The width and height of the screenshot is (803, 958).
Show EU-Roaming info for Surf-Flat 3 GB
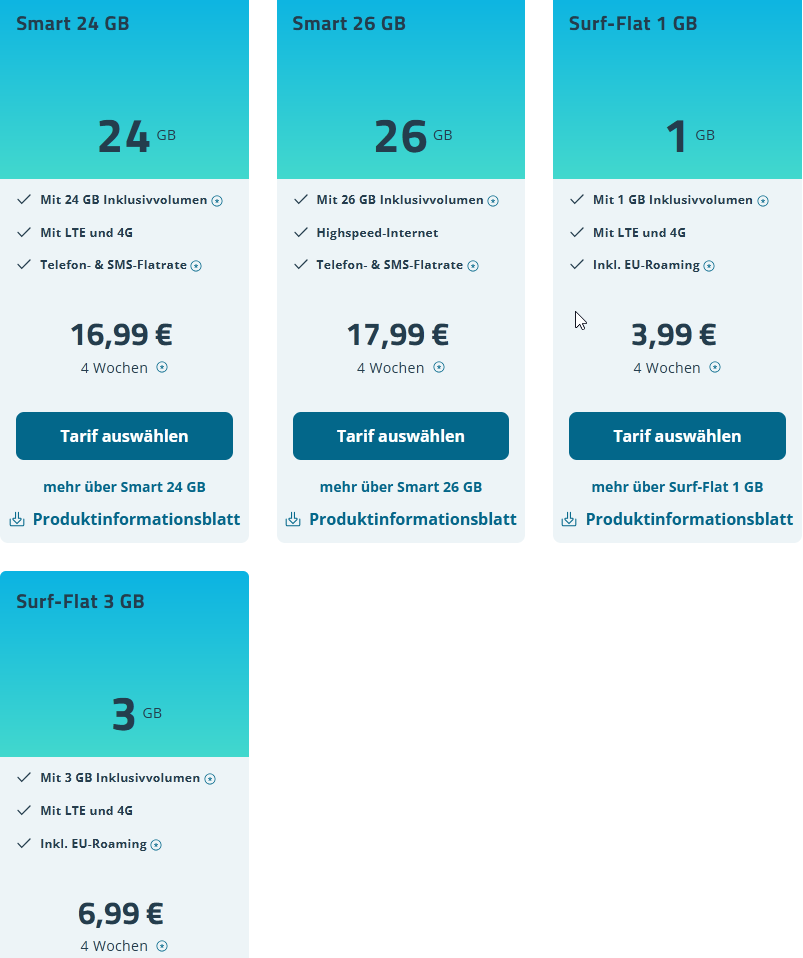coord(156,845)
